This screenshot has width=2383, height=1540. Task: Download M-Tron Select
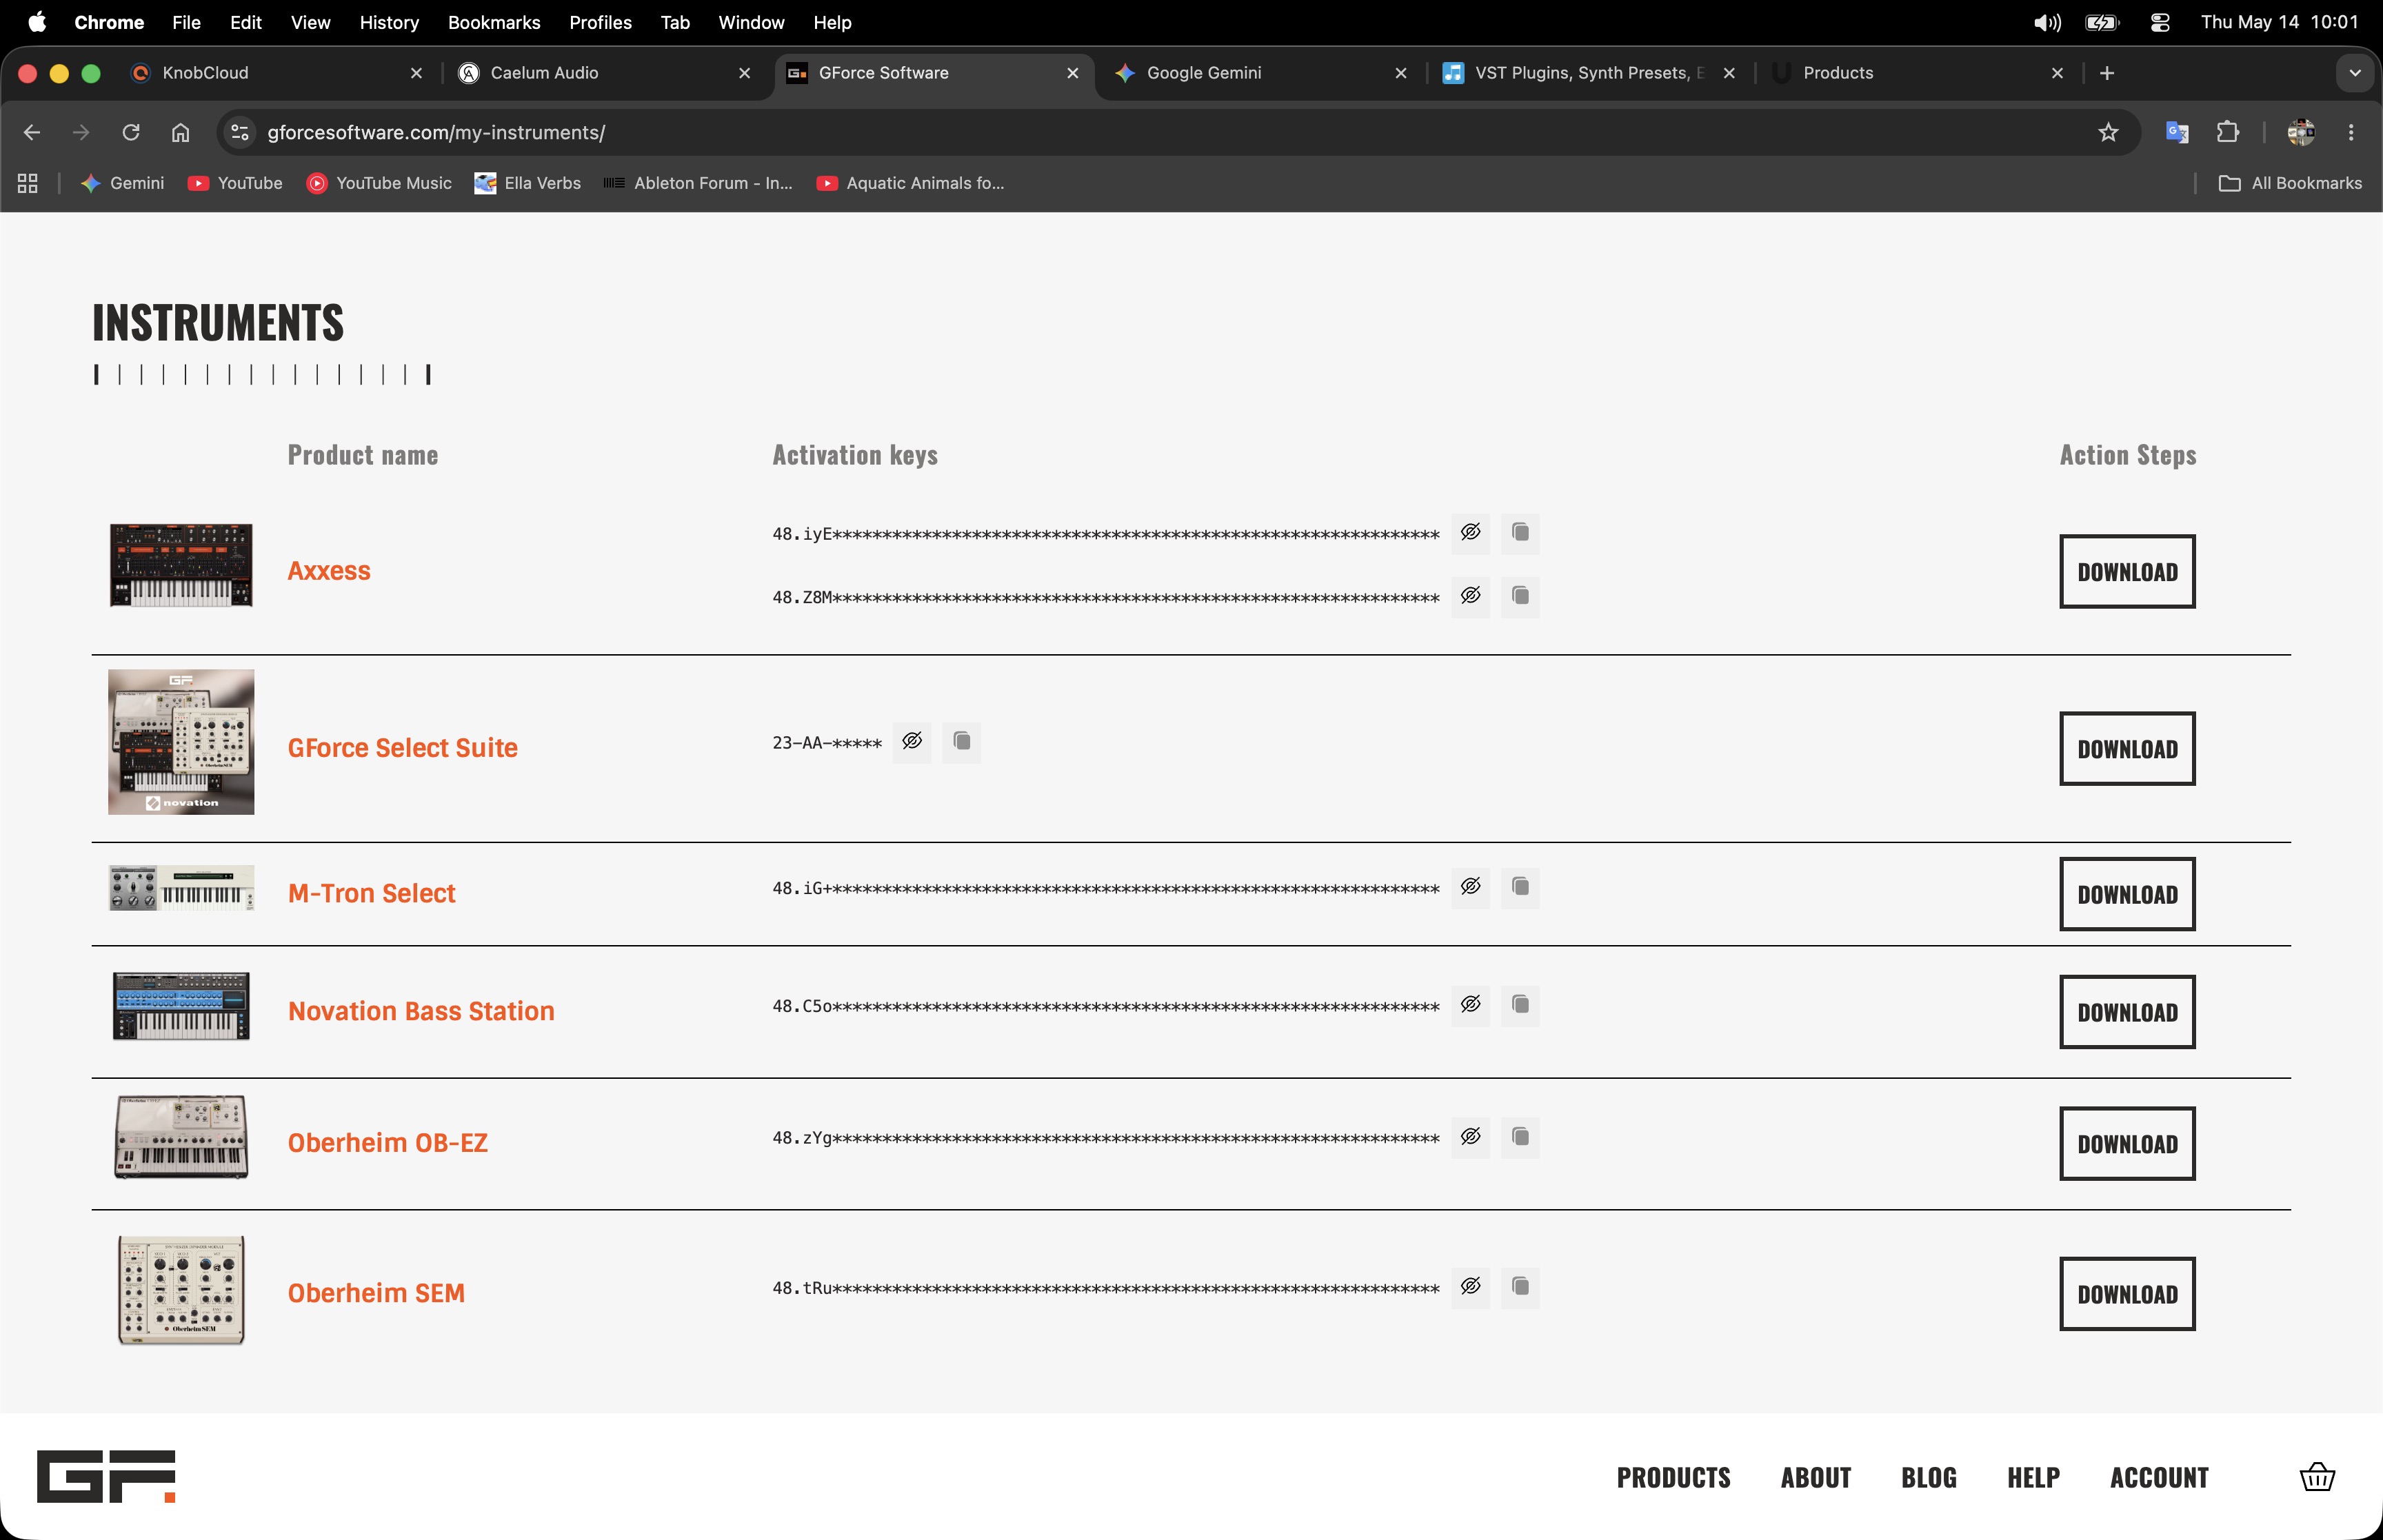tap(2127, 895)
